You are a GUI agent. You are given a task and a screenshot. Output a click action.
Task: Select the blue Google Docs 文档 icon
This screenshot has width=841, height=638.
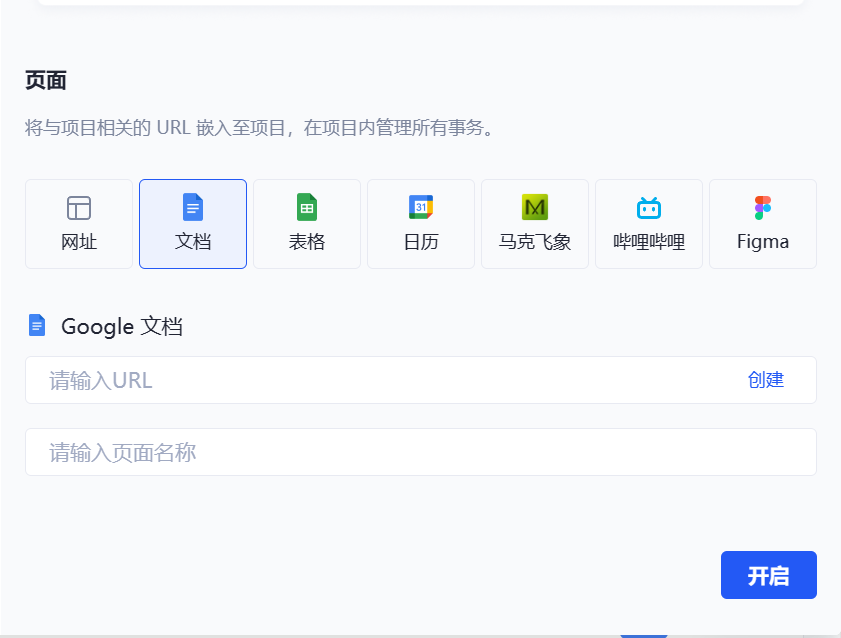(193, 207)
